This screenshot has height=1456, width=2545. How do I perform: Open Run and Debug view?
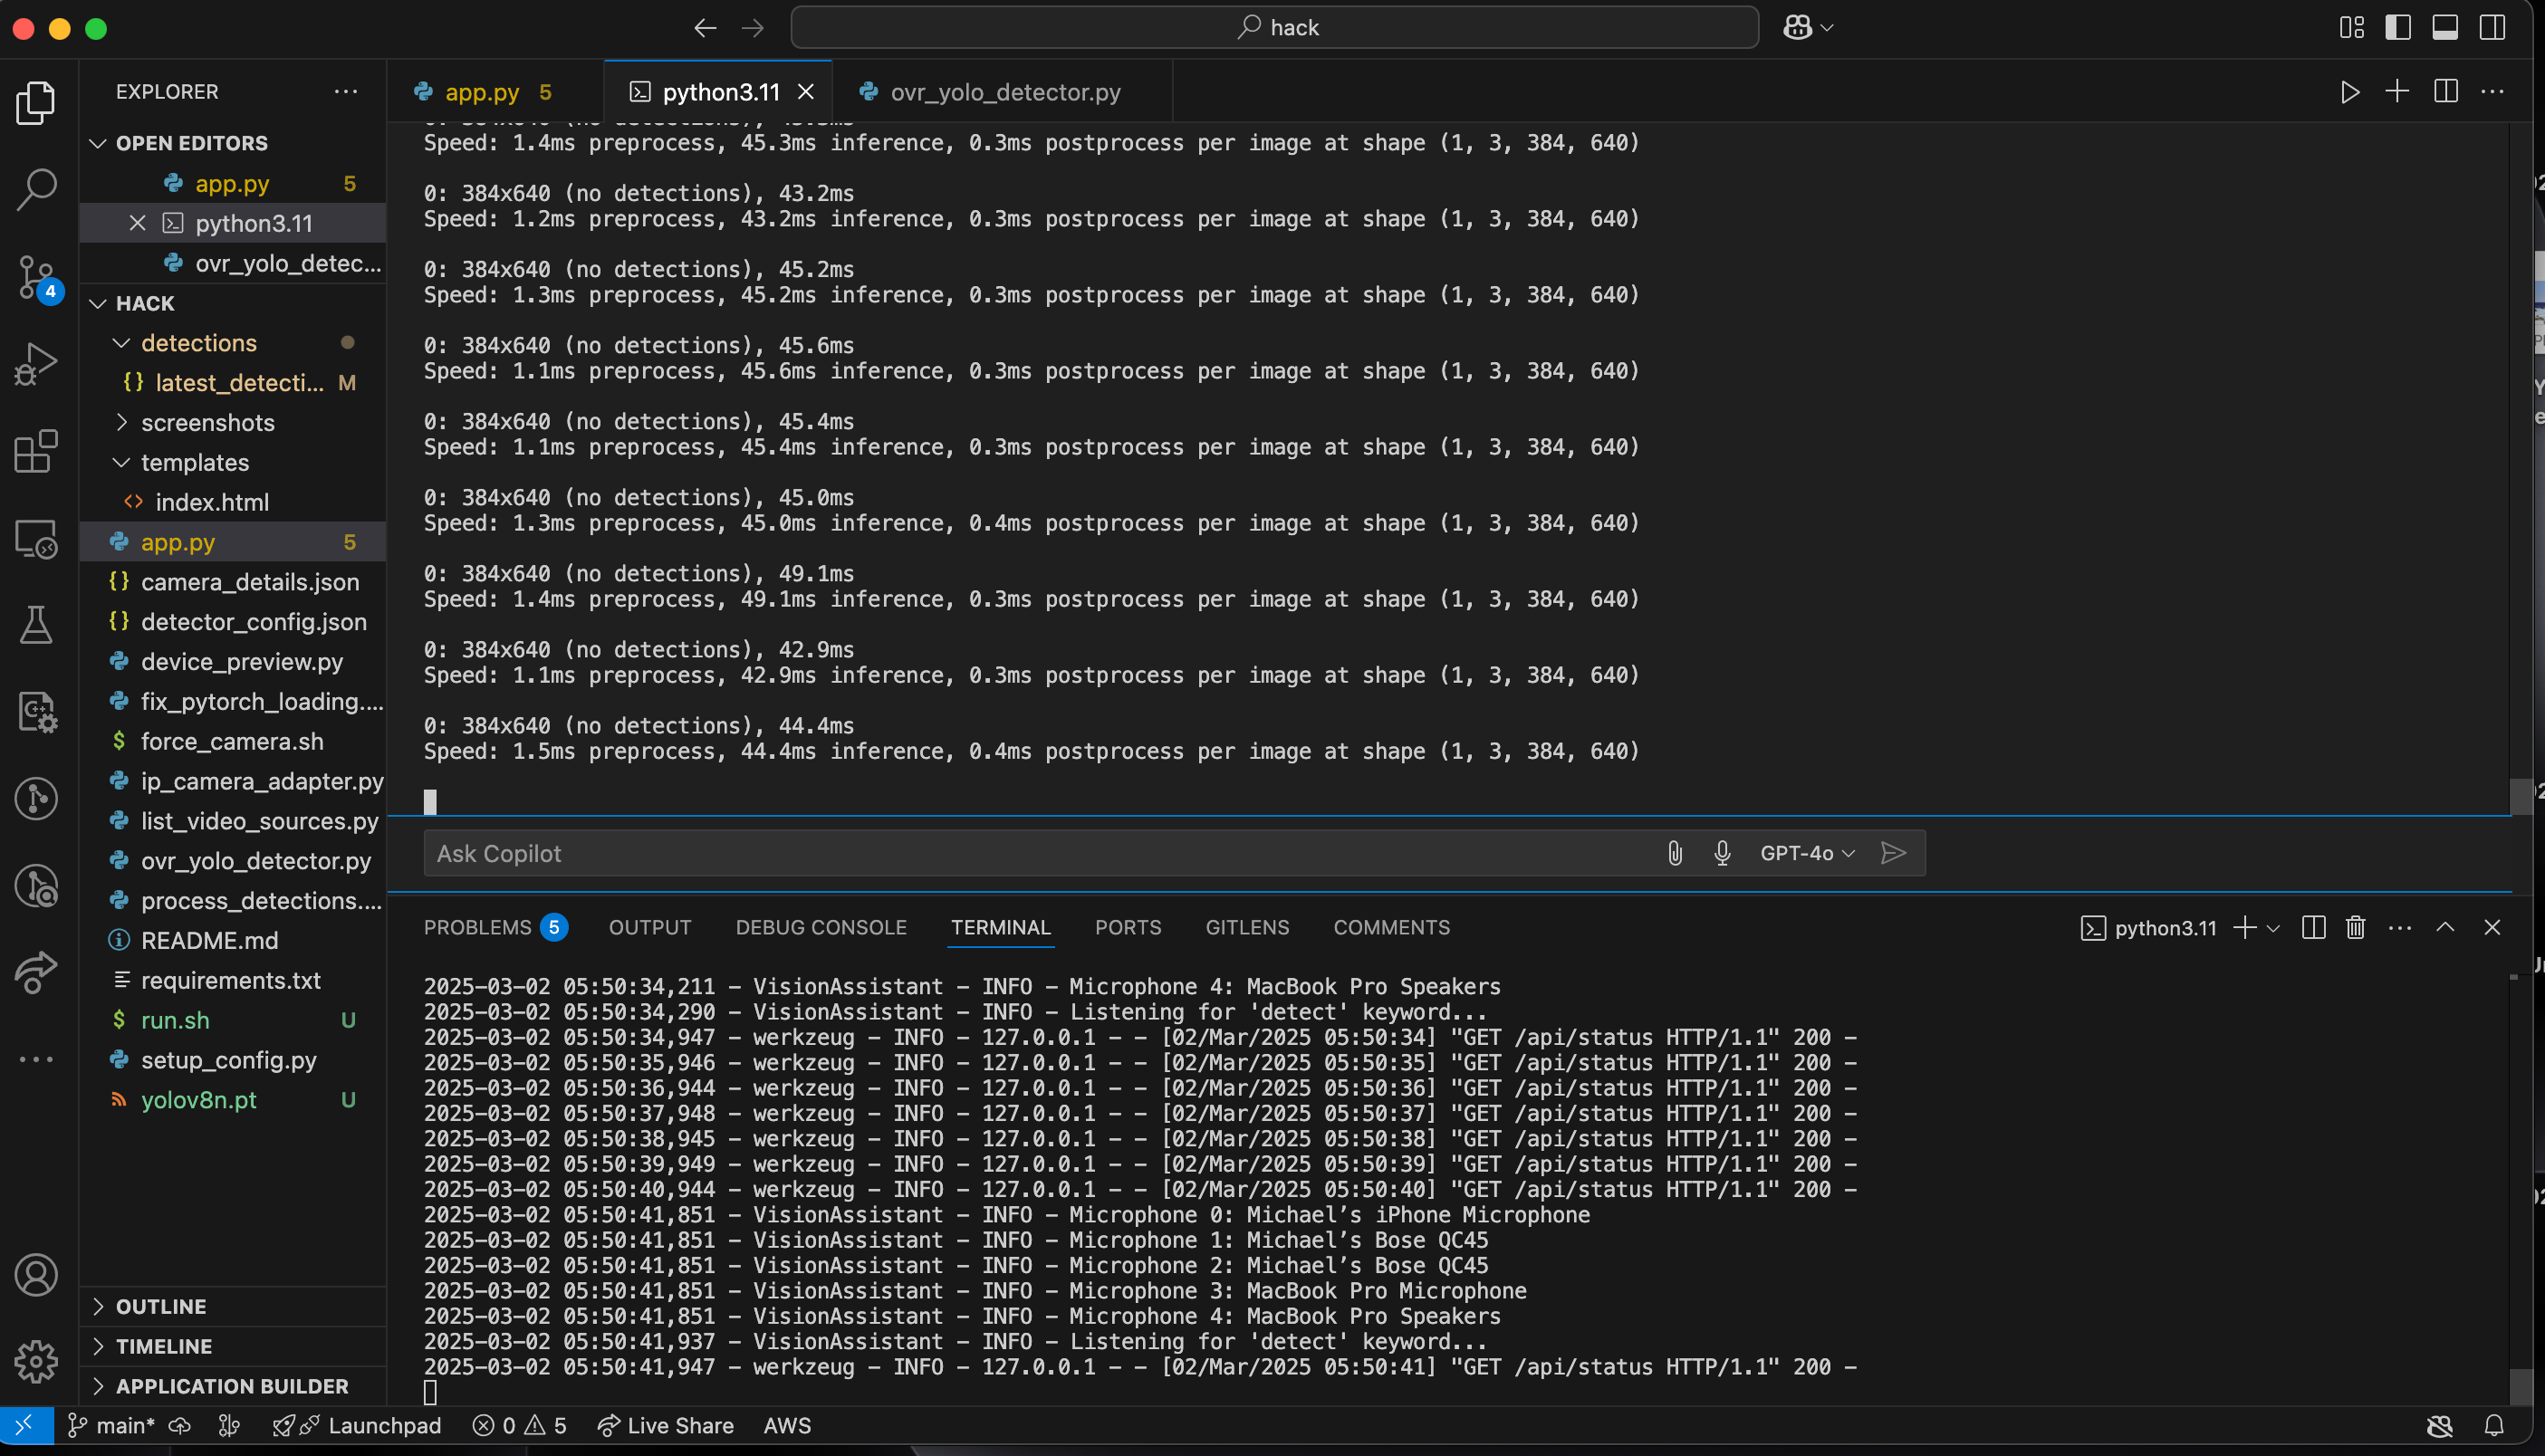coord(37,364)
